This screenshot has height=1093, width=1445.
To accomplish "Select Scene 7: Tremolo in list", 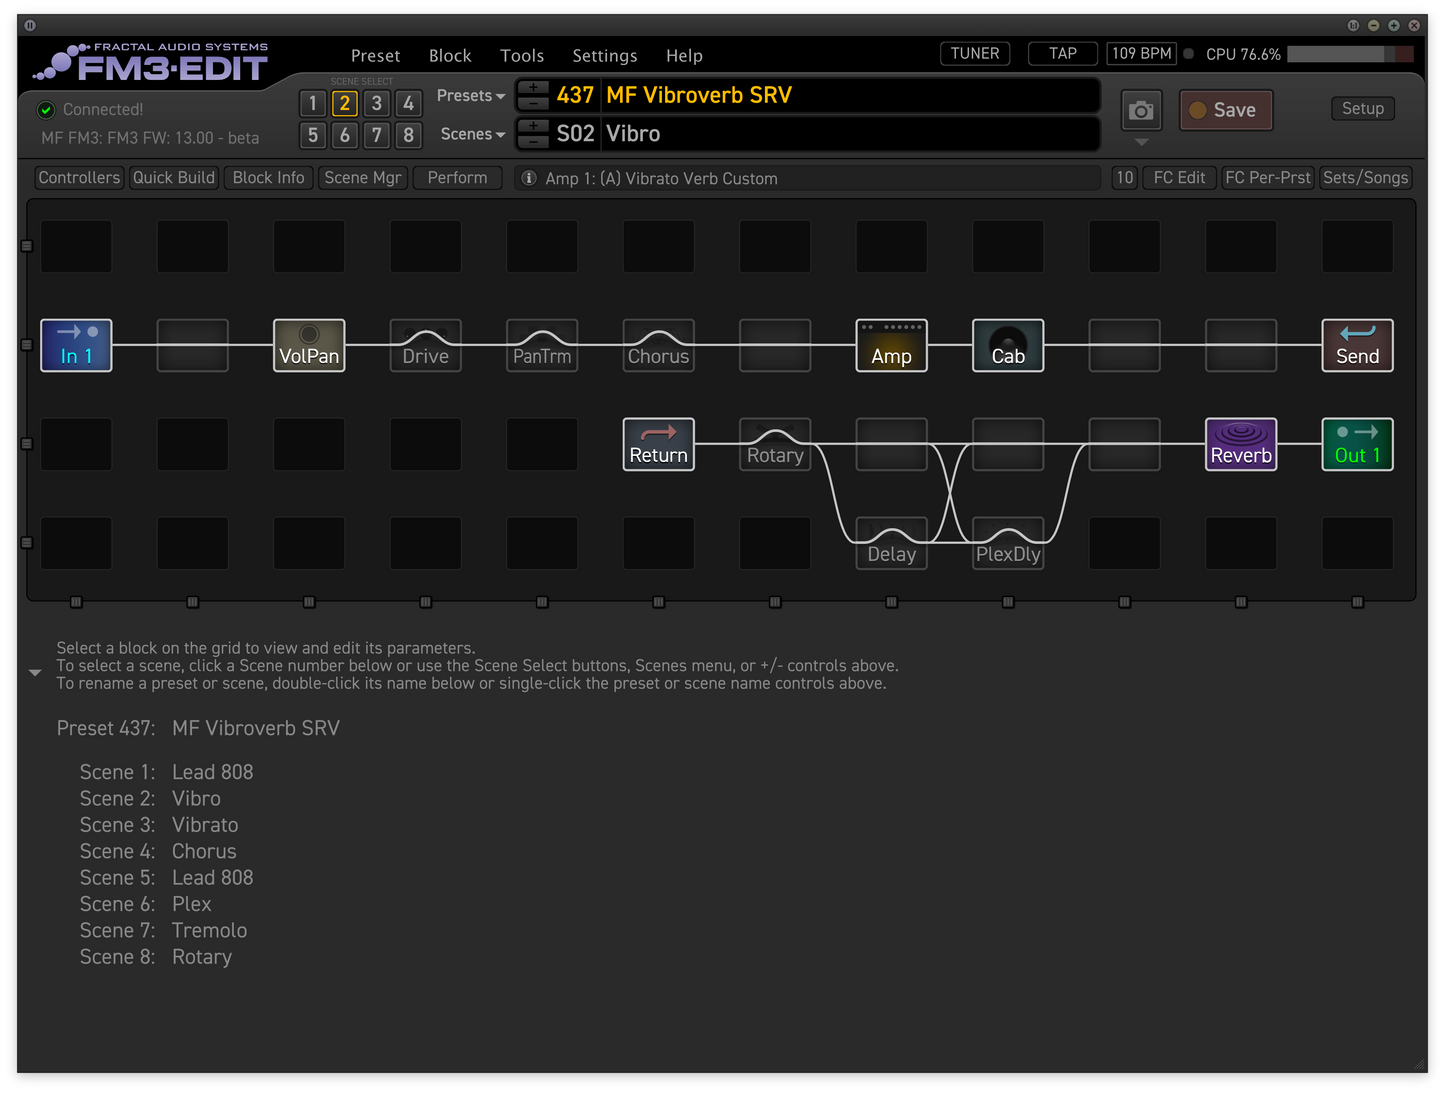I will click(163, 931).
